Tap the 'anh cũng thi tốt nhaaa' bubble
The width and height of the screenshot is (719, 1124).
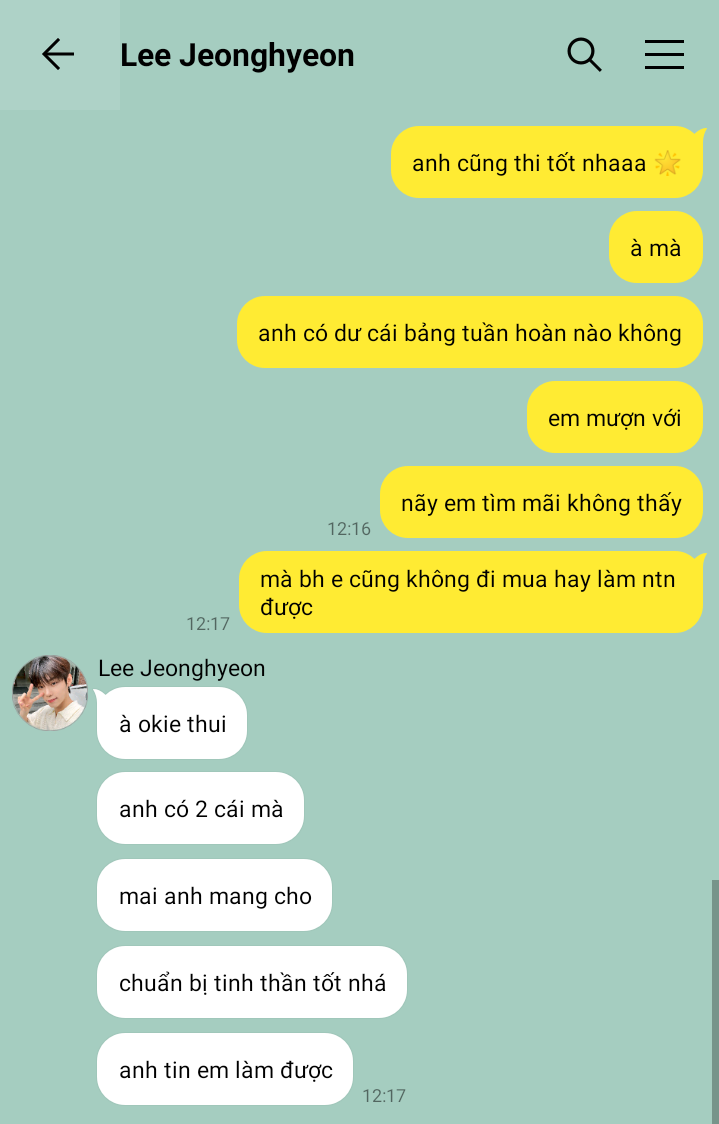point(546,163)
